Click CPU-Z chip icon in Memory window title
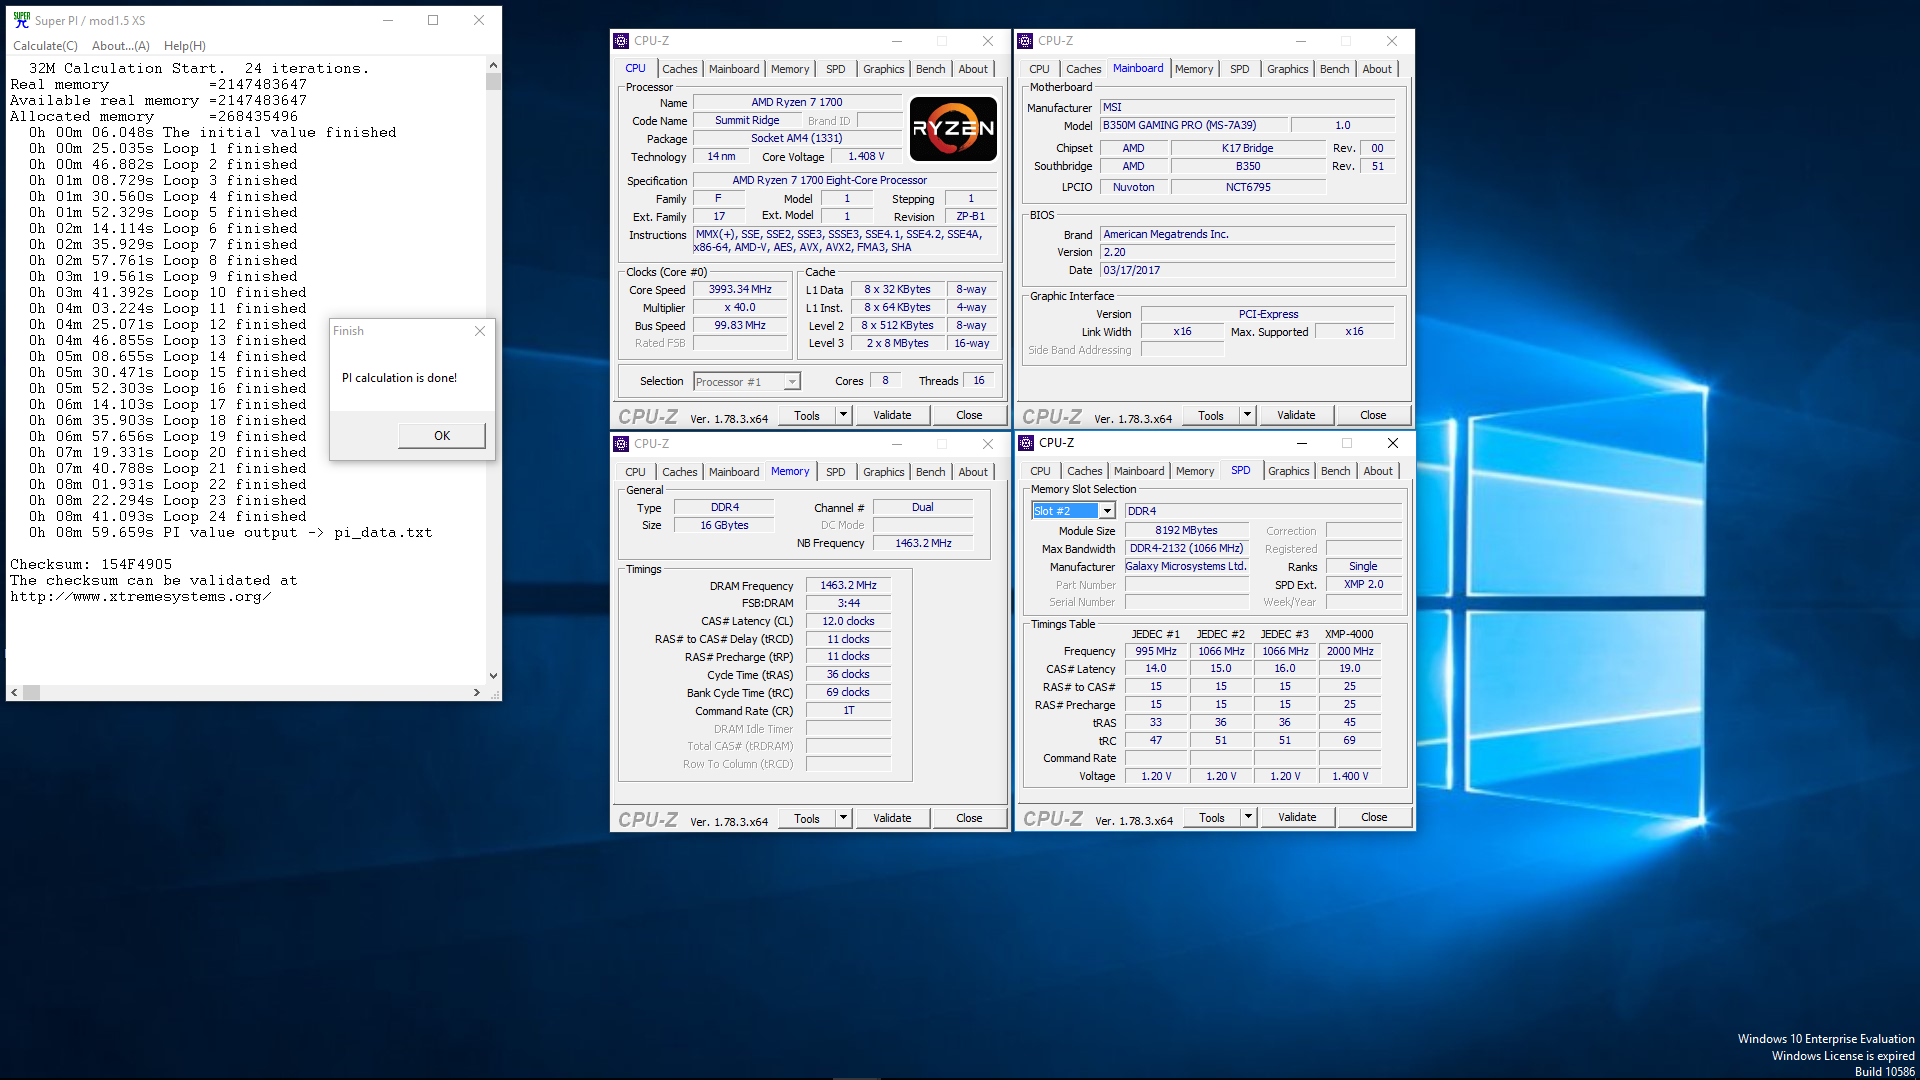Image resolution: width=1920 pixels, height=1080 pixels. point(621,444)
